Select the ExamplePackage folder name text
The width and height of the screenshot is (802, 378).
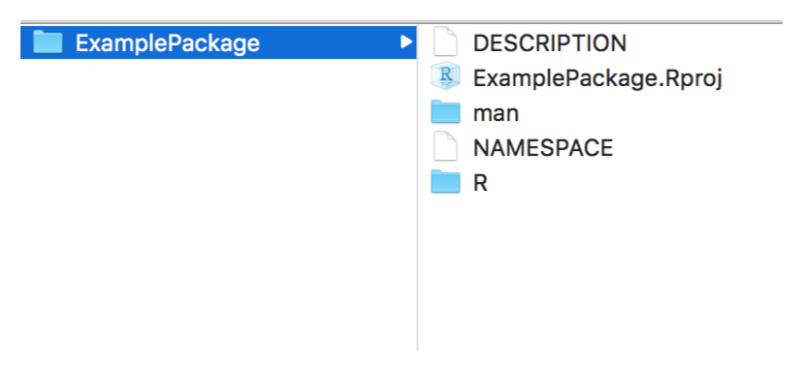tap(168, 43)
